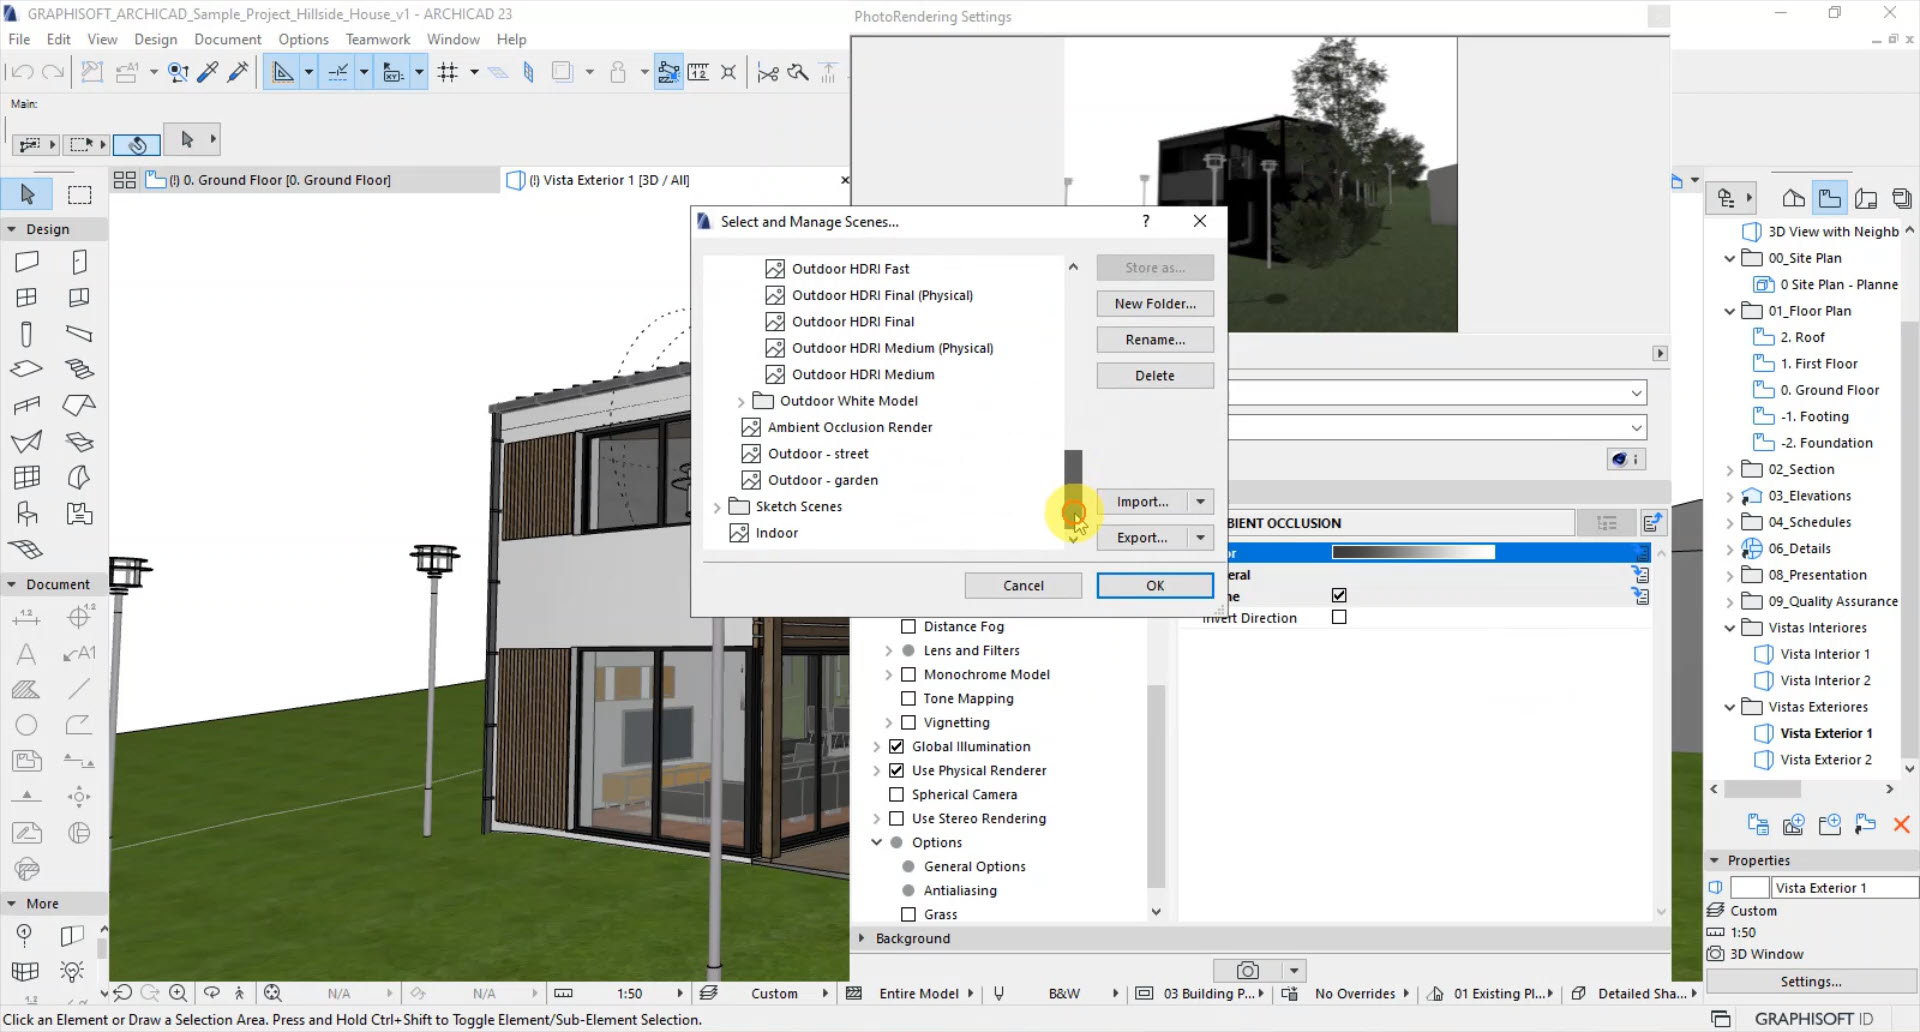Select the Arrow selection tool

point(27,194)
